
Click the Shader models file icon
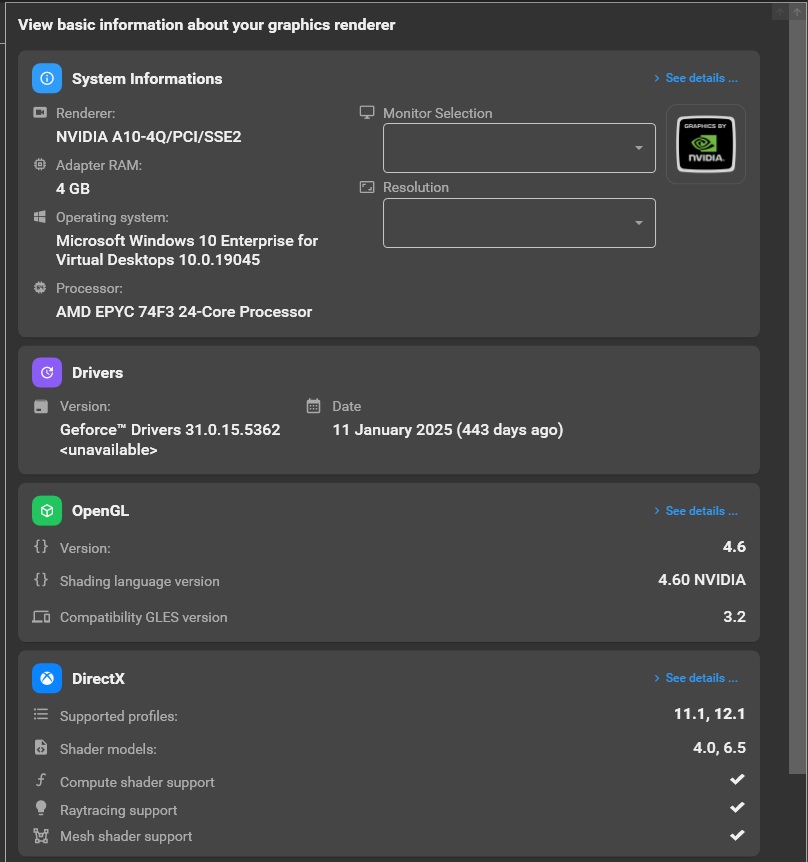coord(41,747)
